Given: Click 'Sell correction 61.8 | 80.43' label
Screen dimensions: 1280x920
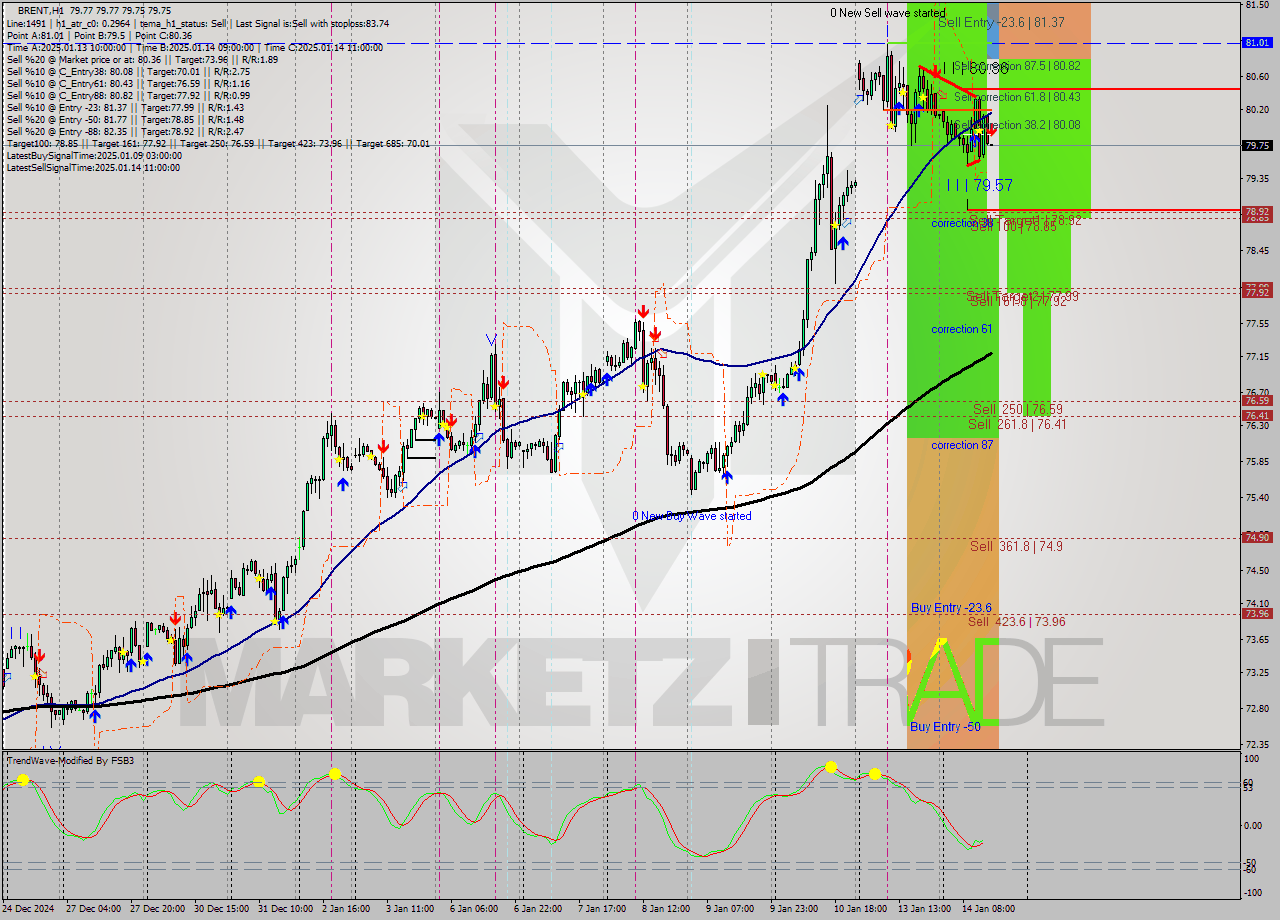Looking at the screenshot, I should (x=1017, y=97).
